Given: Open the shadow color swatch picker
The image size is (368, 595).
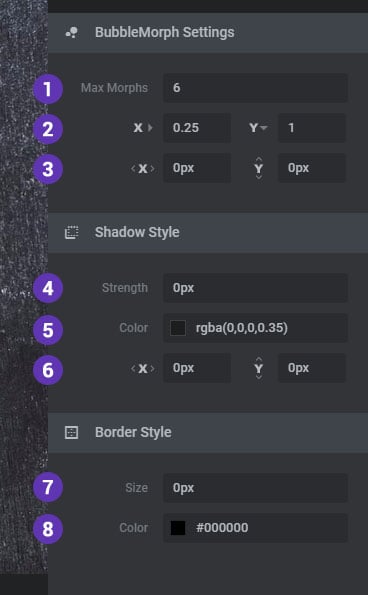Looking at the screenshot, I should coord(178,328).
